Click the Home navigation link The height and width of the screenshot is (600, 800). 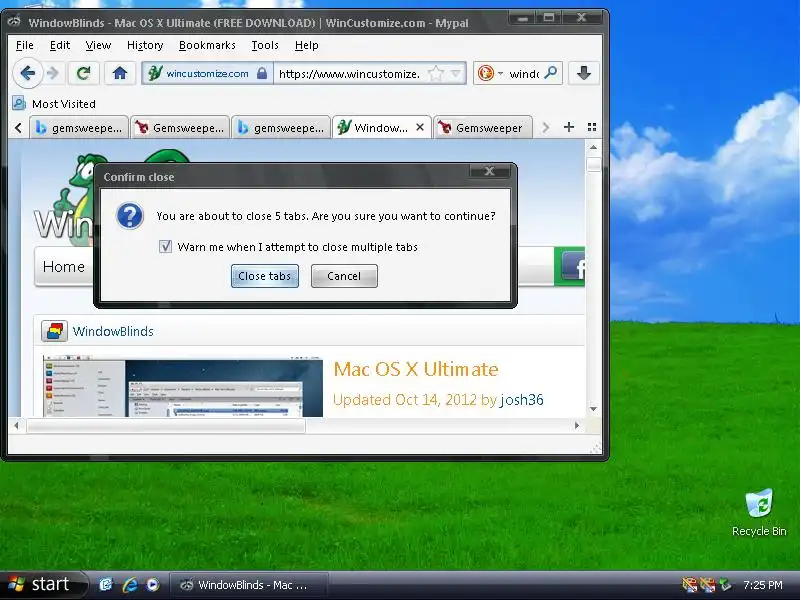coord(64,267)
